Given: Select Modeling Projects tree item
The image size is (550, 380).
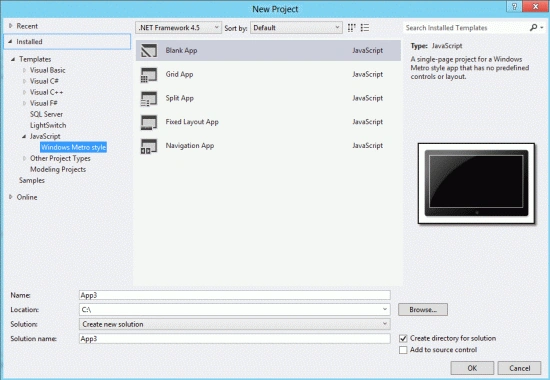Looking at the screenshot, I should click(58, 169).
